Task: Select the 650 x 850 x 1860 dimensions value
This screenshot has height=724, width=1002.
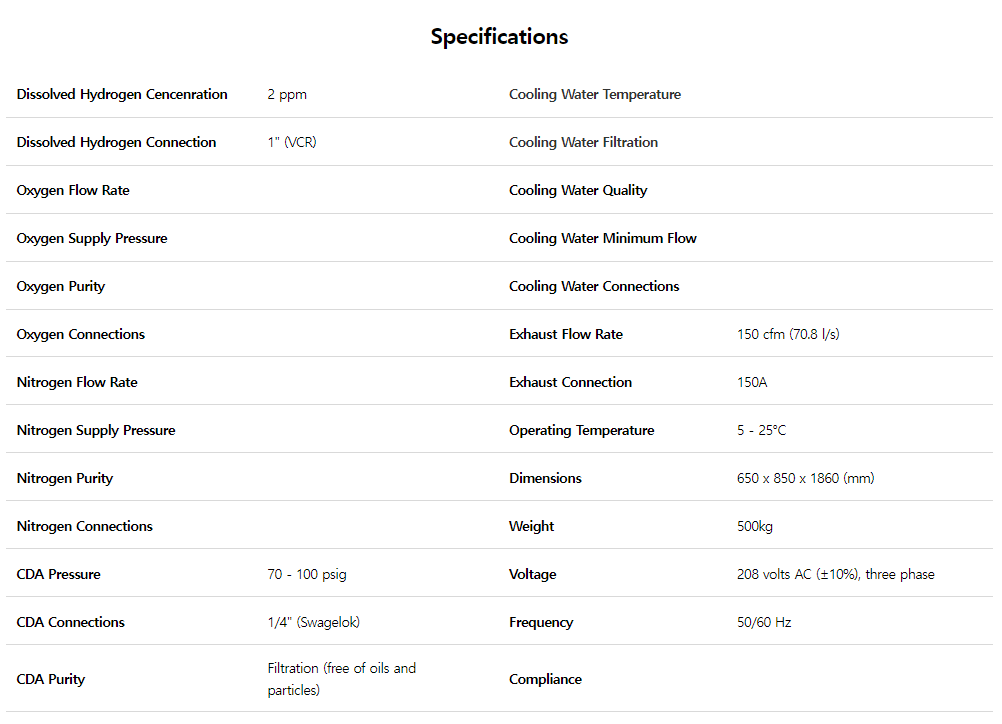Action: pos(805,478)
